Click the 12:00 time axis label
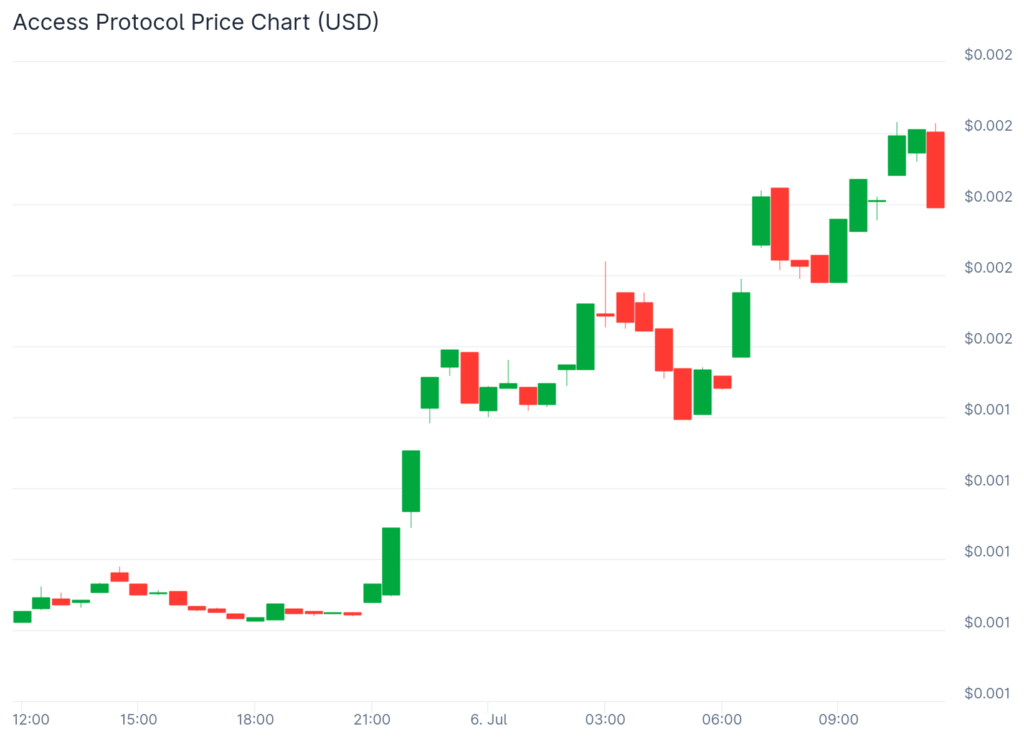Viewport: 1024px width, 747px height. (x=31, y=719)
